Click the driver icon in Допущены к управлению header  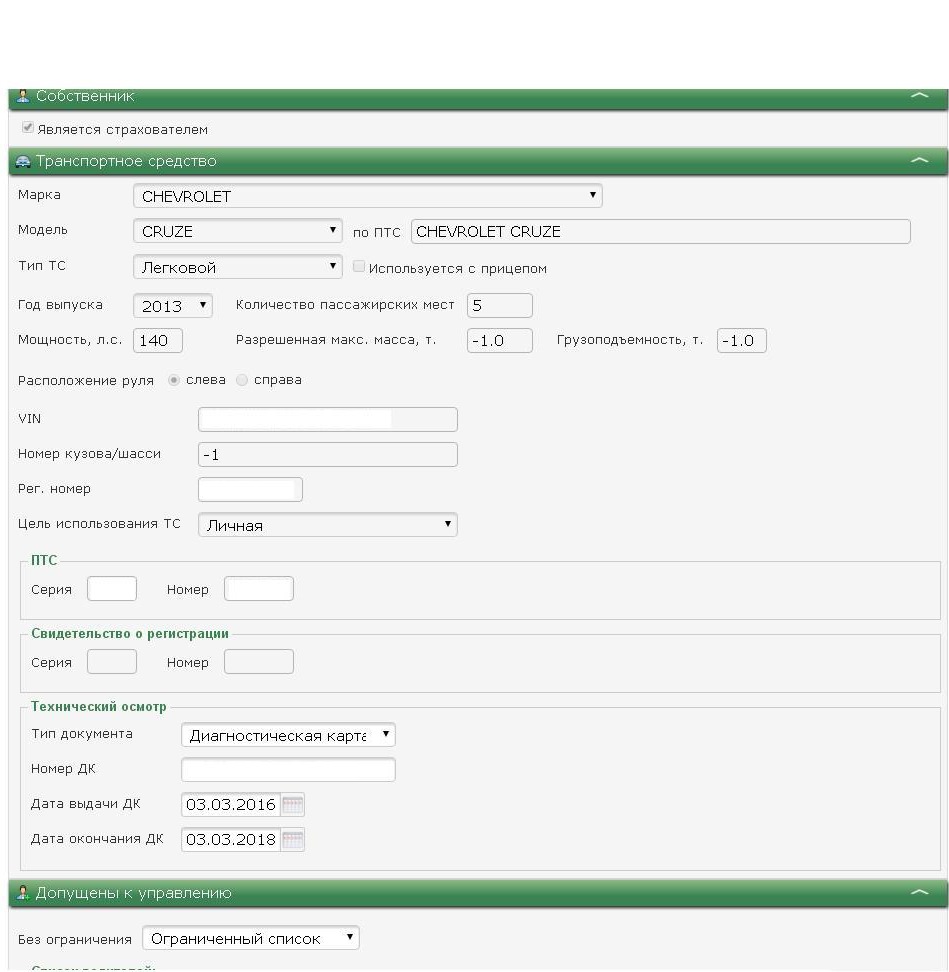23,893
